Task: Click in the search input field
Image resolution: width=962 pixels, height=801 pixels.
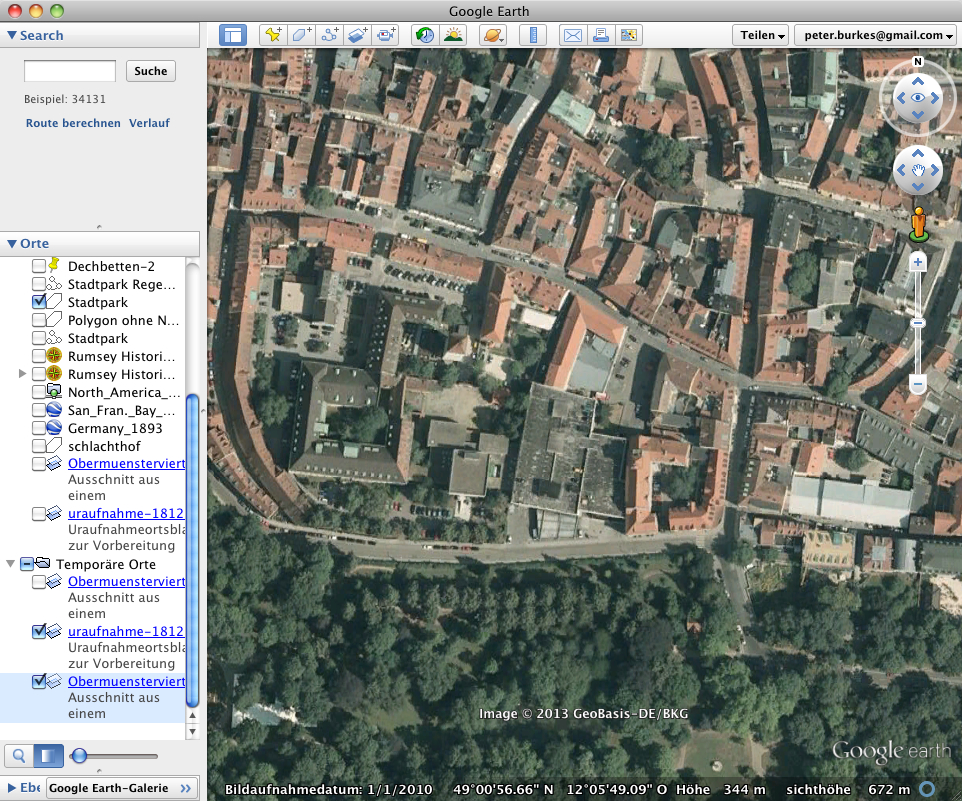Action: pyautogui.click(x=70, y=71)
